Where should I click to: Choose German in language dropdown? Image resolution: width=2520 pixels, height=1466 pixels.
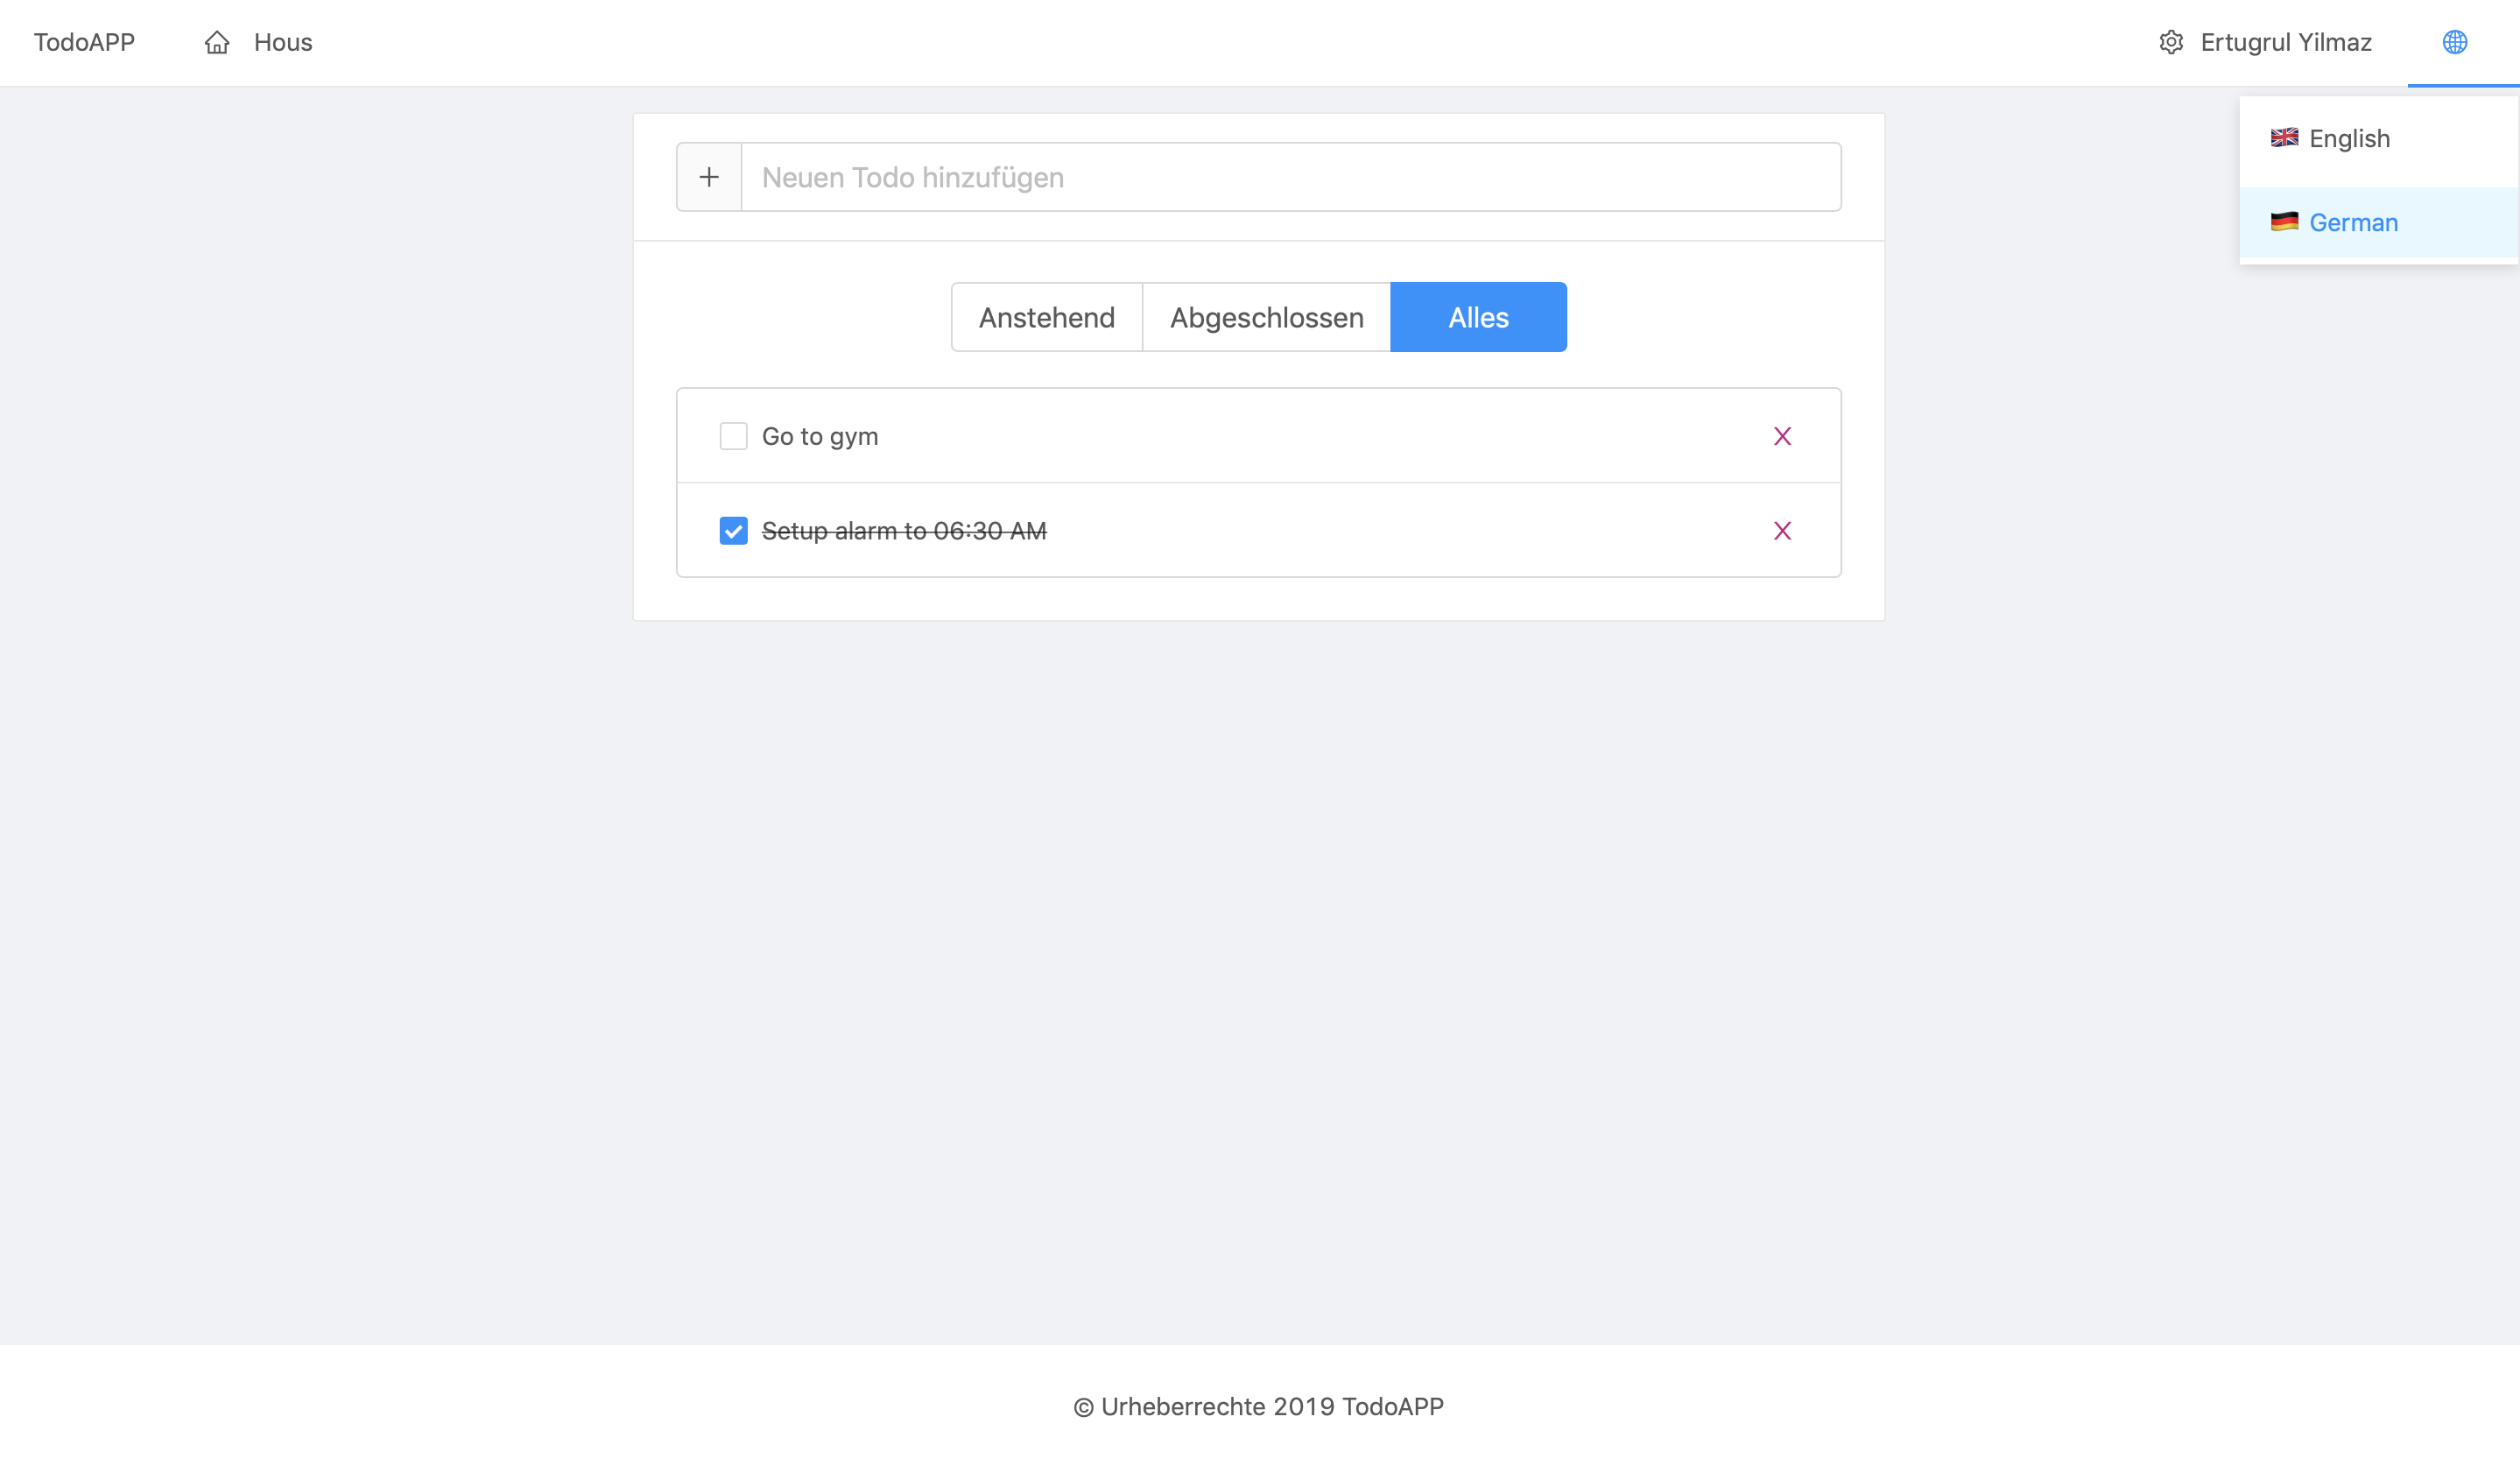click(x=2353, y=223)
